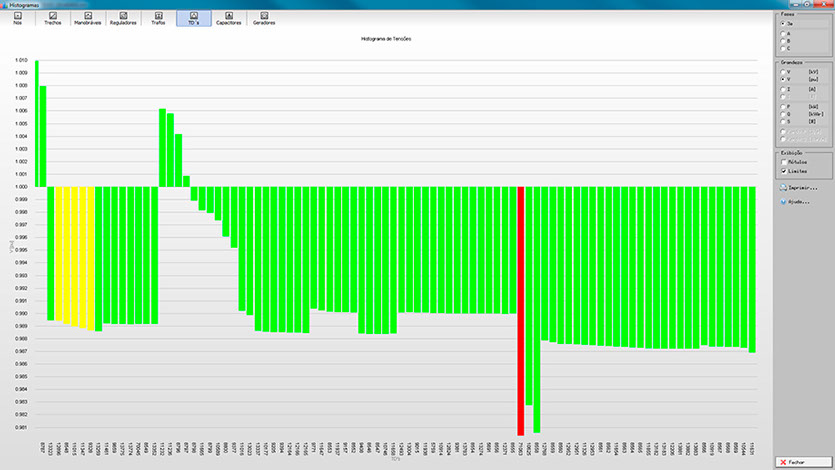Uncheck the Limites checkbox
The height and width of the screenshot is (470, 835).
[783, 170]
